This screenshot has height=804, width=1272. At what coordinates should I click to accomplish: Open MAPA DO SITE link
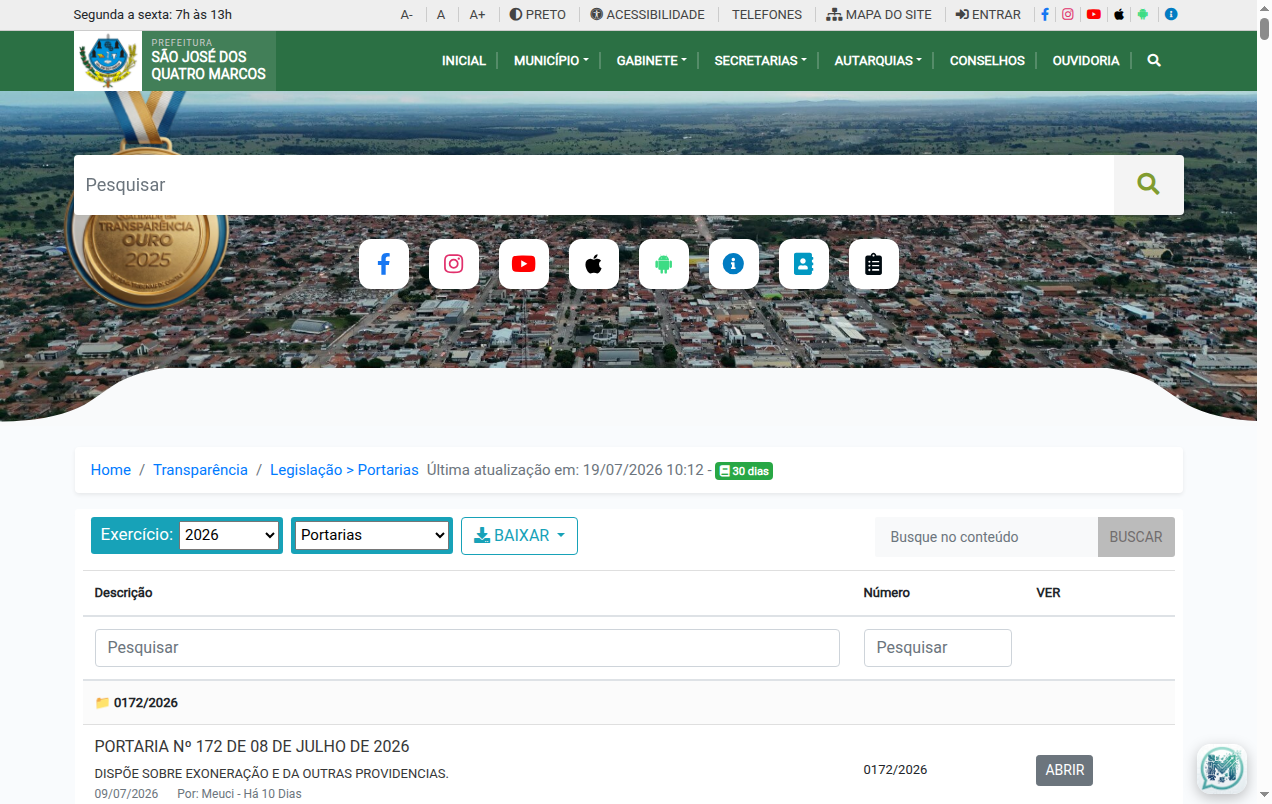coord(879,15)
